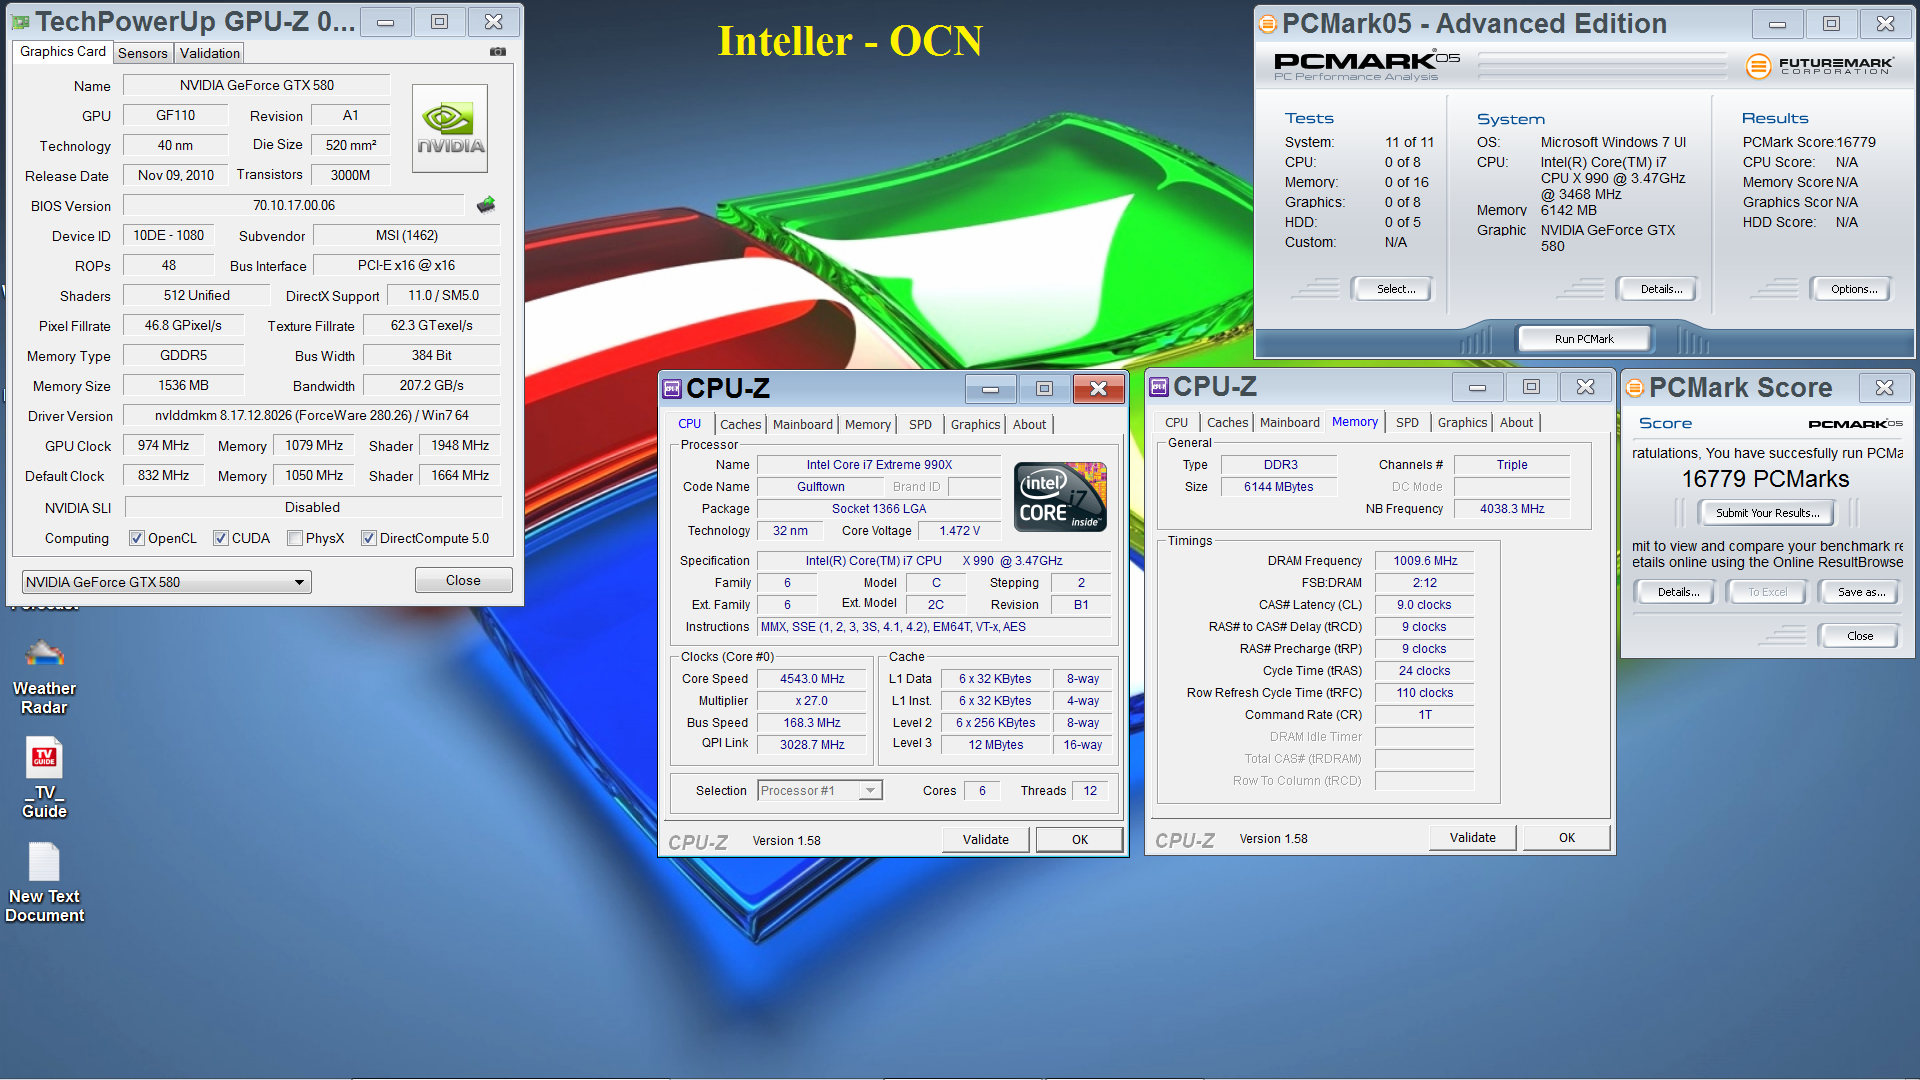This screenshot has height=1080, width=1920.
Task: Click the Instructions field listing MMX, SSE
Action: 934,627
